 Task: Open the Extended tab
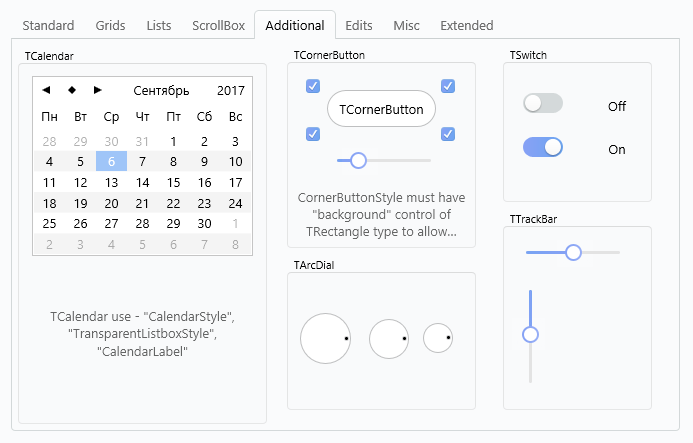pos(467,26)
